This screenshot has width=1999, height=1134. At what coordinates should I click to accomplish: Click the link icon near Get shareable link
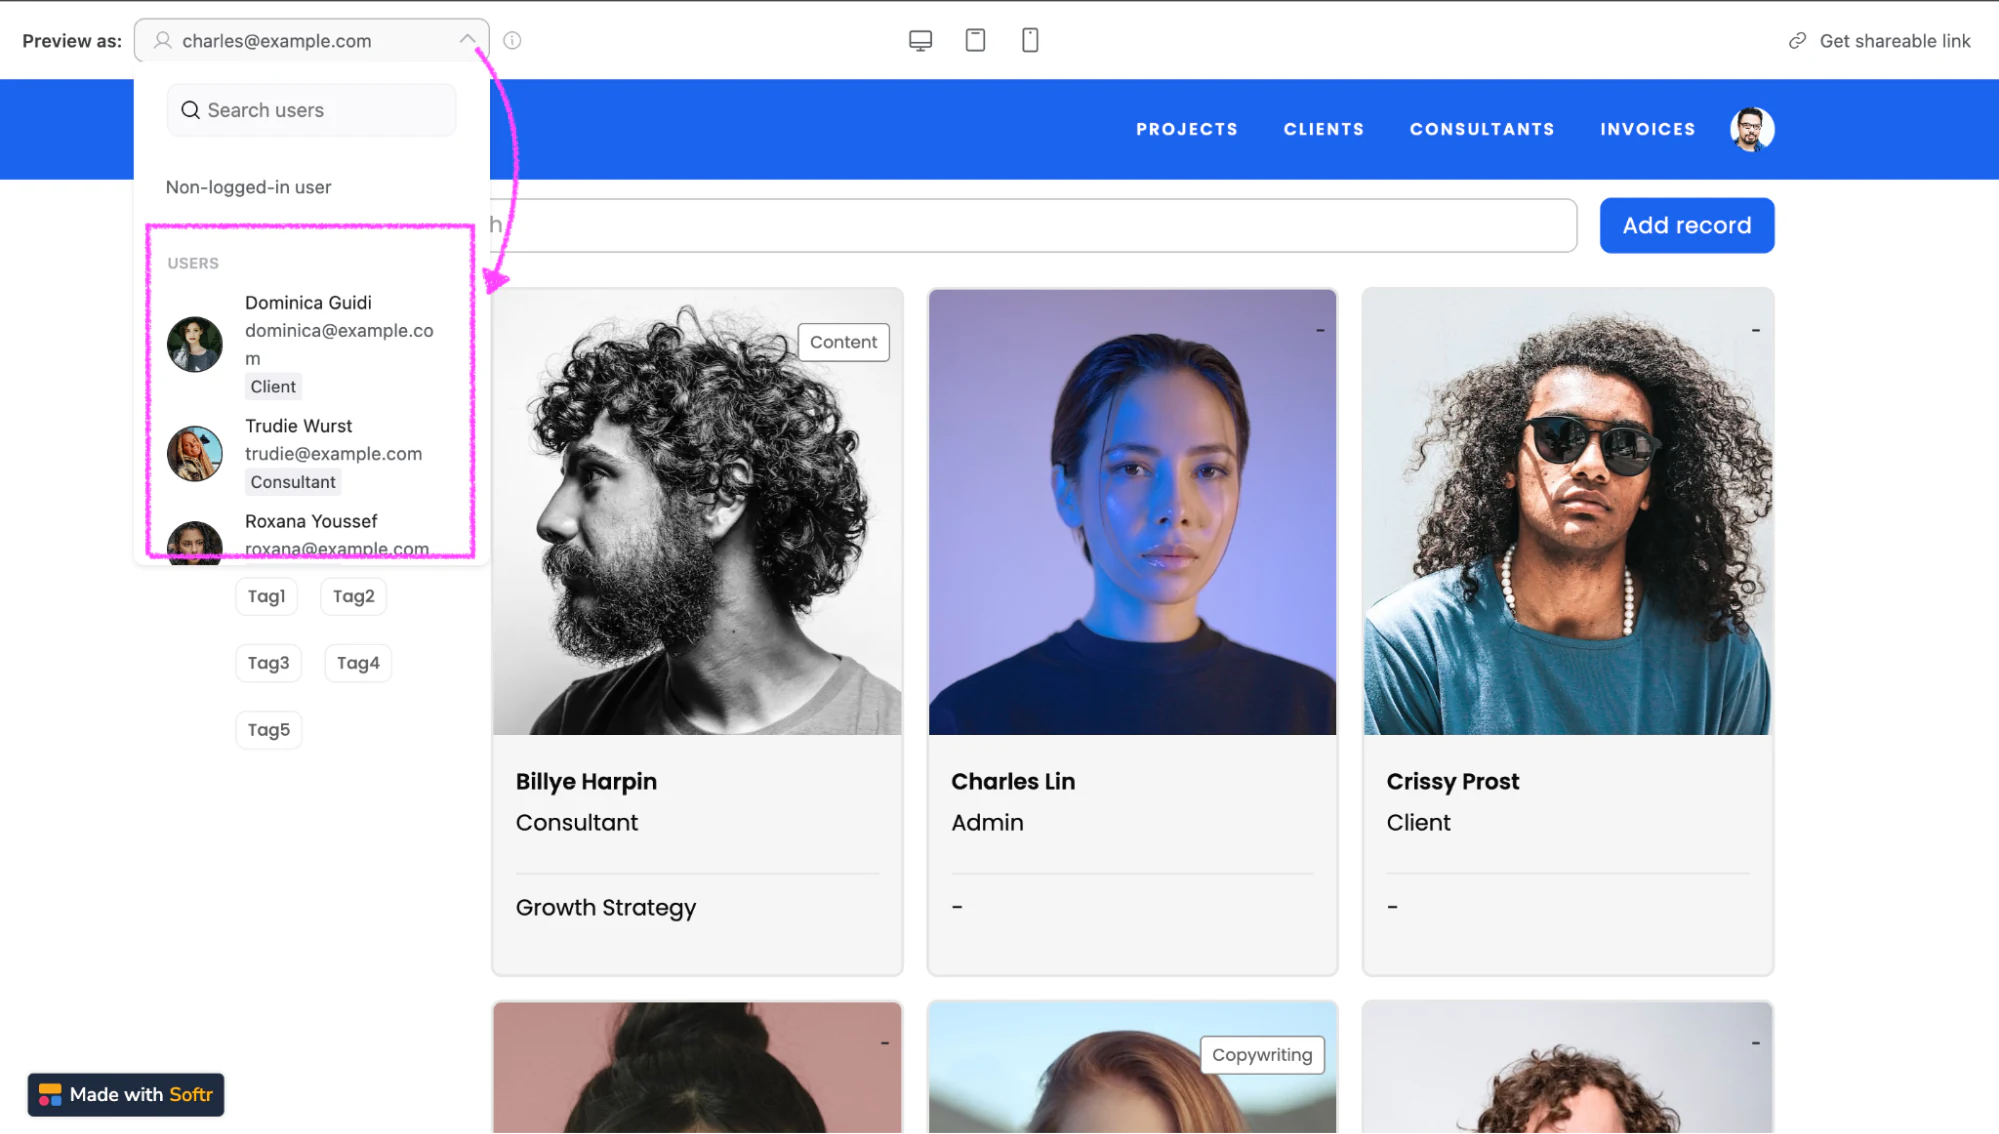coord(1797,41)
